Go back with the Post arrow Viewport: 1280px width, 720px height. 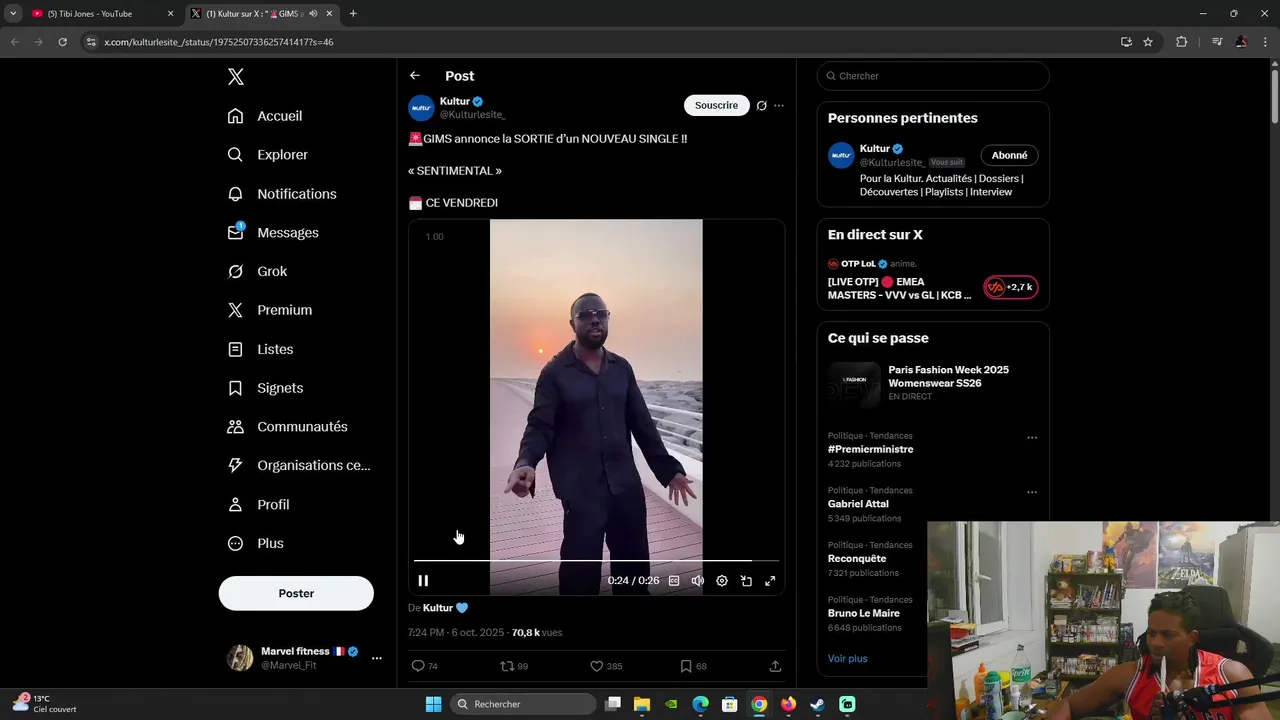[x=414, y=76]
